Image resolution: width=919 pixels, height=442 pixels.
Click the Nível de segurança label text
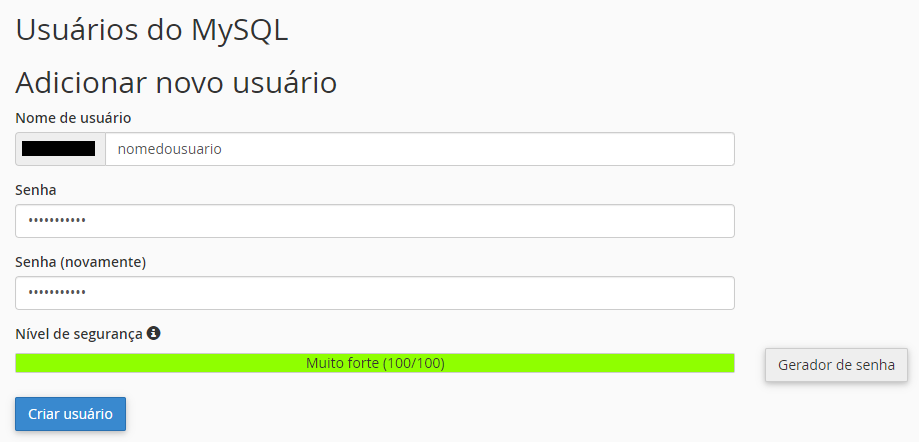coord(79,334)
